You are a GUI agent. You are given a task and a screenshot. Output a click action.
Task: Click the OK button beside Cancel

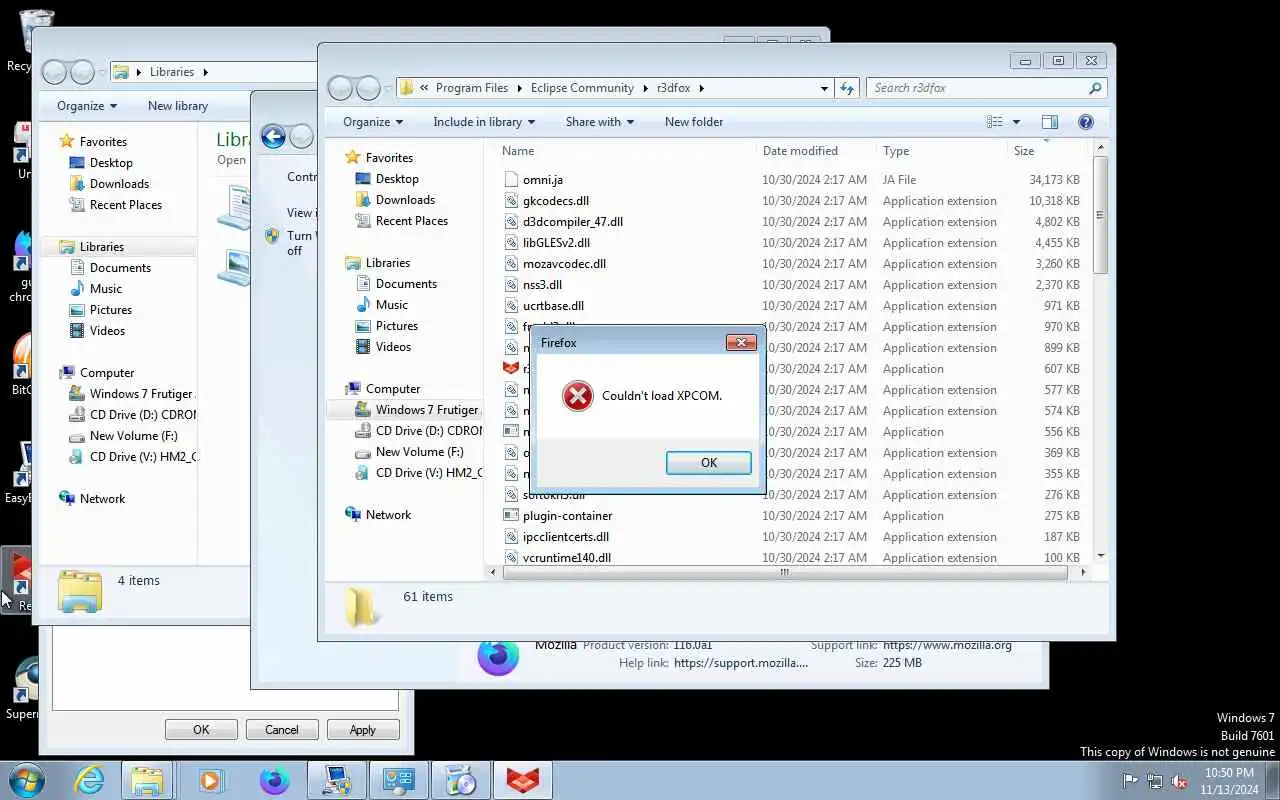[x=201, y=730]
